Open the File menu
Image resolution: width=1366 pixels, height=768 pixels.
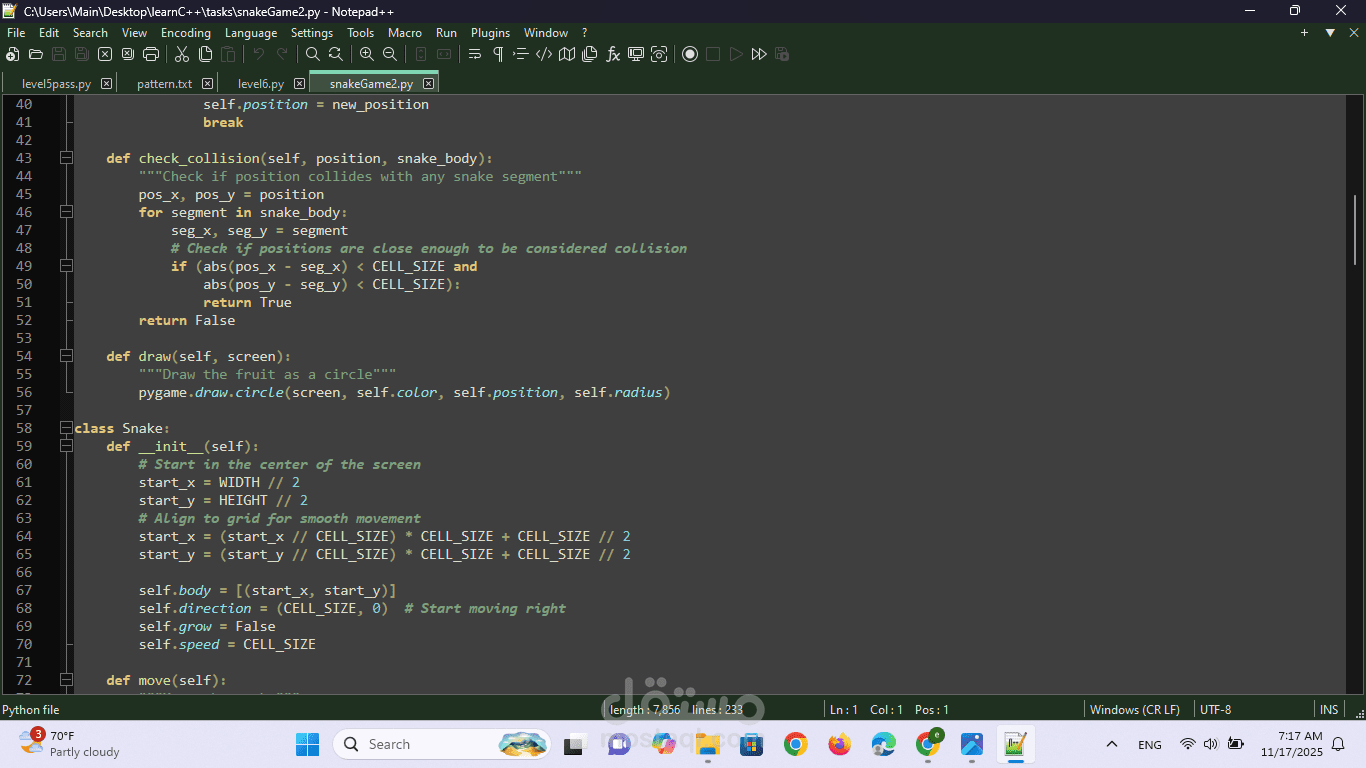click(16, 33)
